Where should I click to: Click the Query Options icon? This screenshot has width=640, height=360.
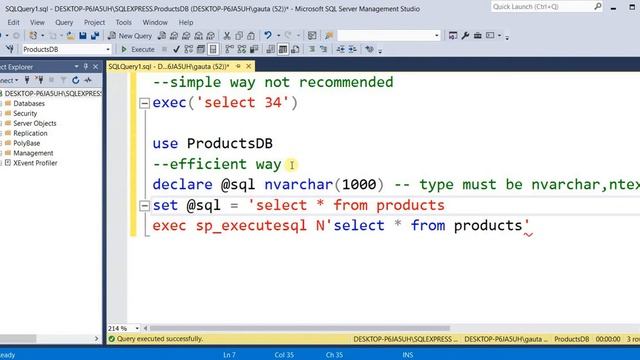pyautogui.click(x=201, y=49)
